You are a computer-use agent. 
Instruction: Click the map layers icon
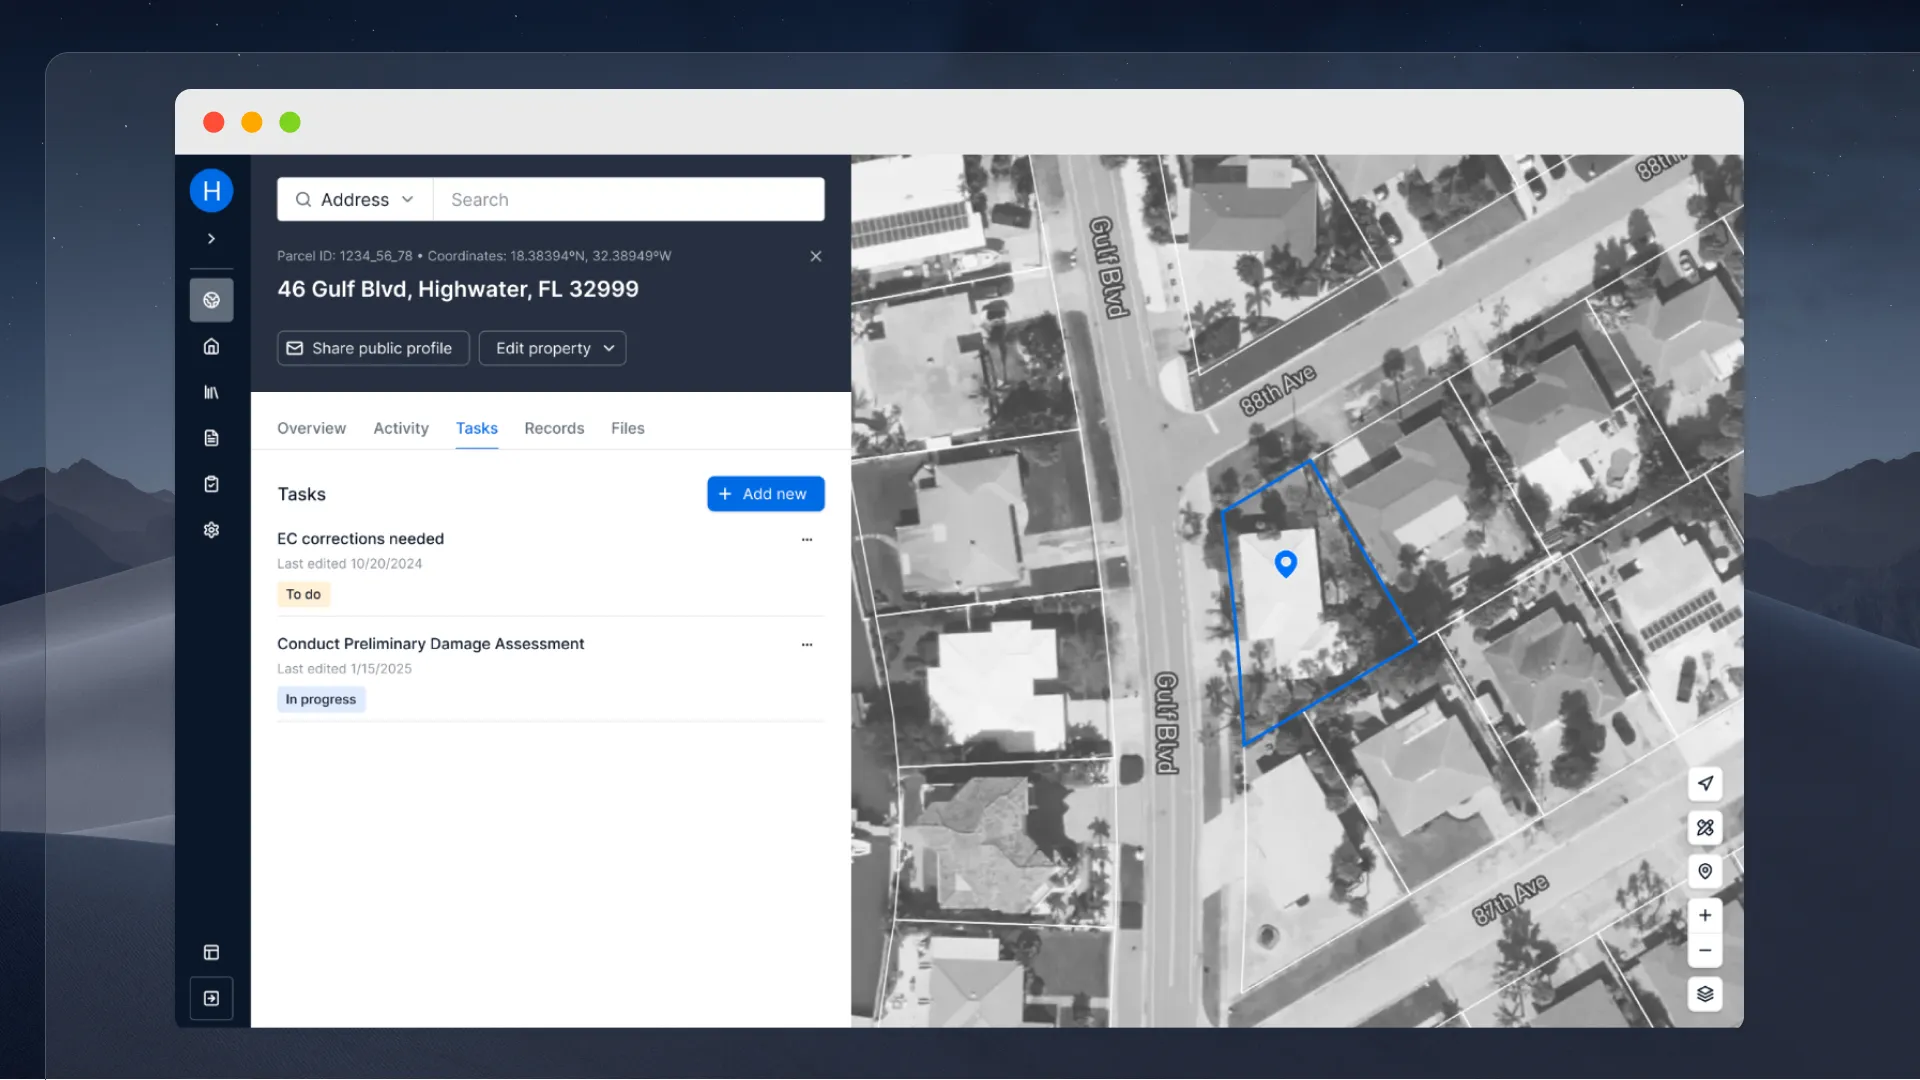pyautogui.click(x=1705, y=994)
